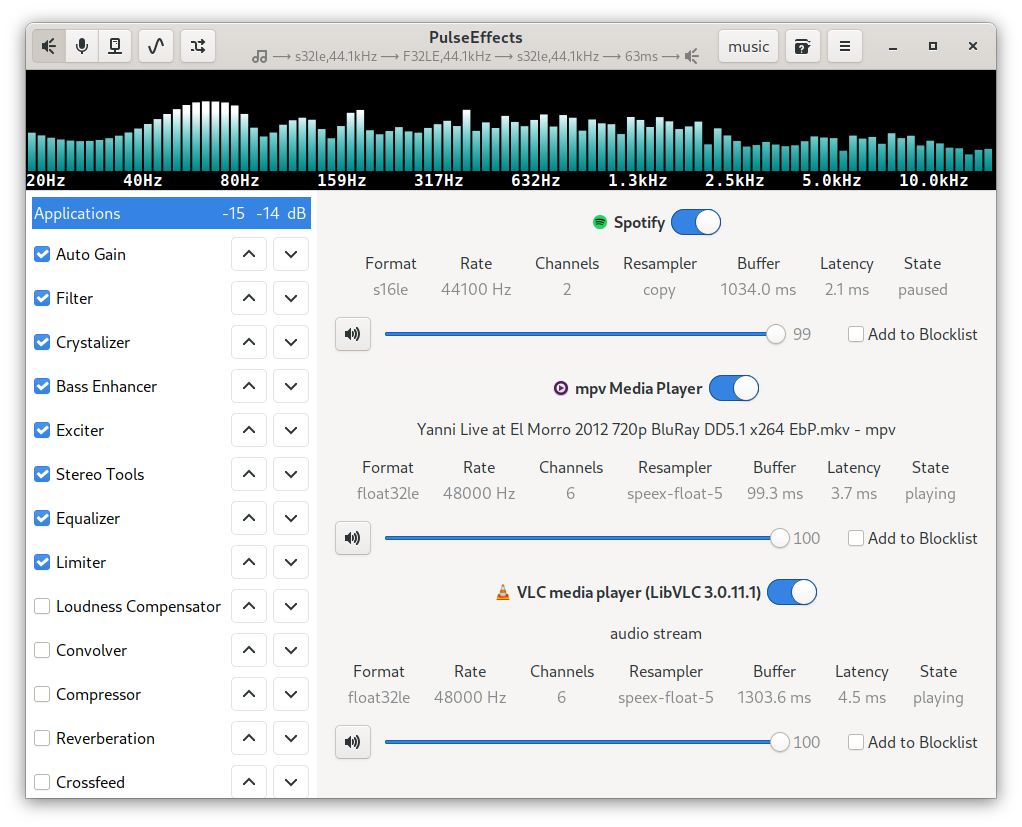Mute VLC media player speaker button
The image size is (1022, 827).
(x=353, y=742)
